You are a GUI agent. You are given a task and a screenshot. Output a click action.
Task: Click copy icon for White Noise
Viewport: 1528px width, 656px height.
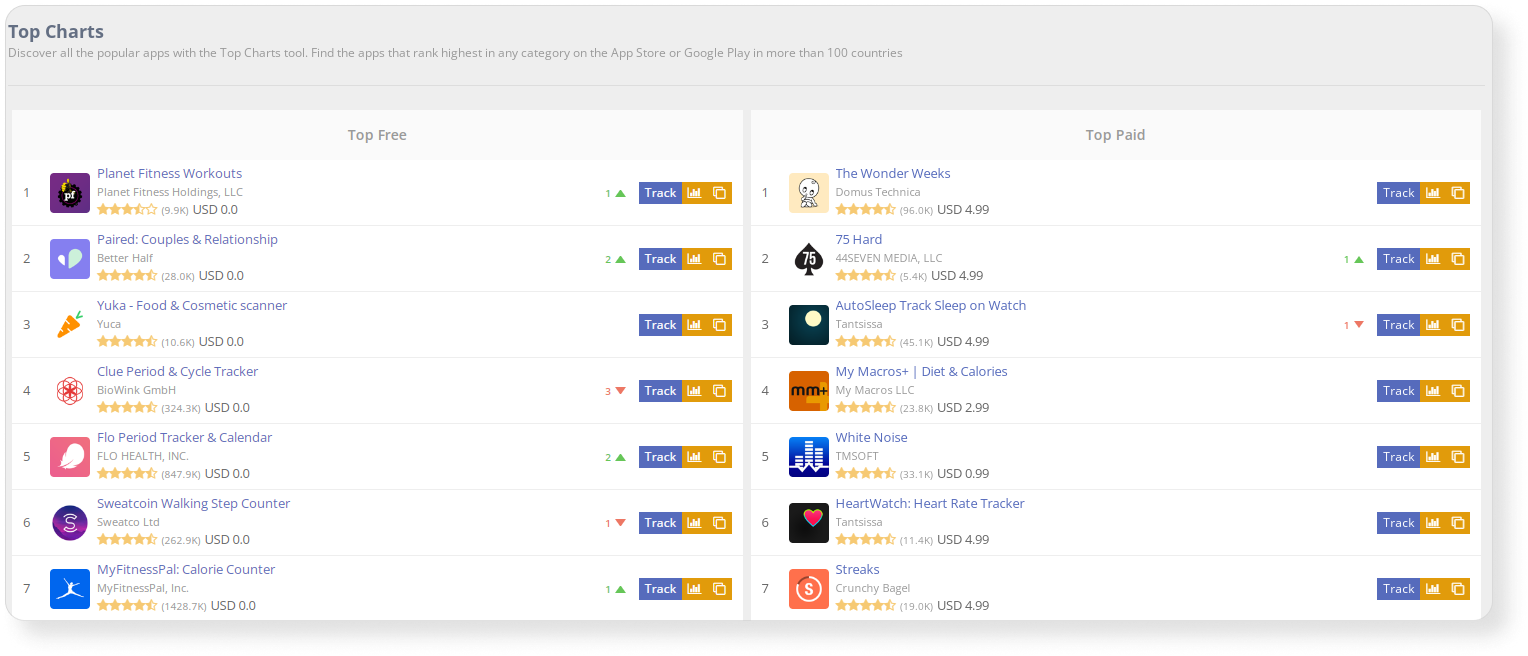pyautogui.click(x=1457, y=457)
